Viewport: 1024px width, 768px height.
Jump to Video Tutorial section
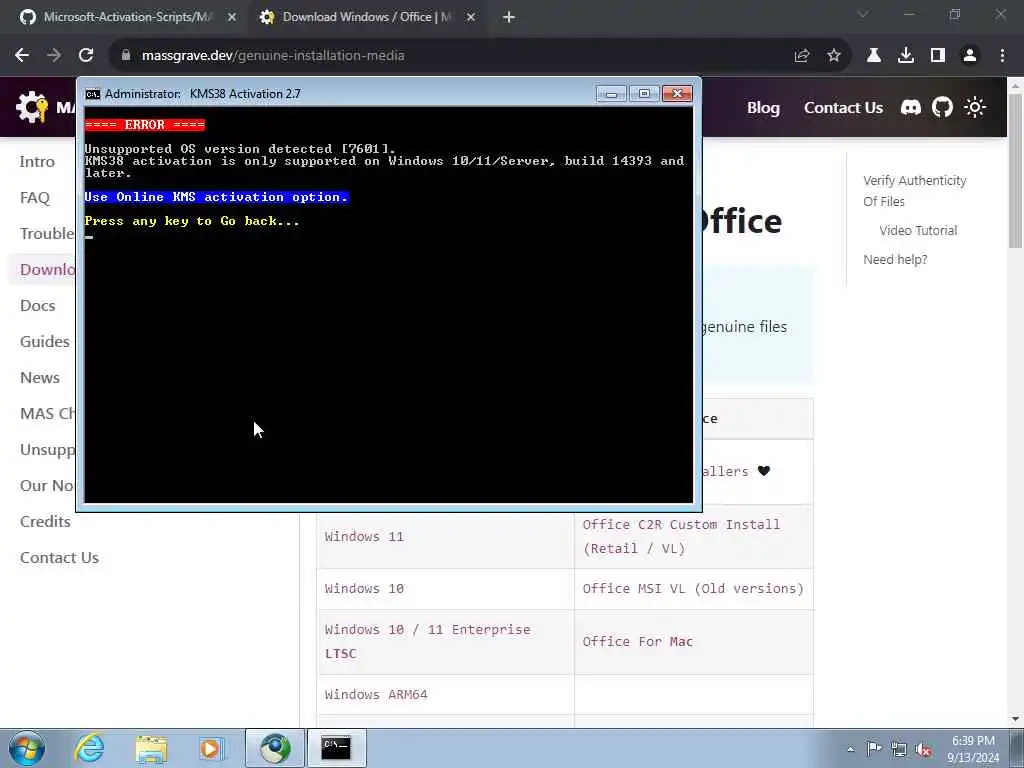(918, 231)
